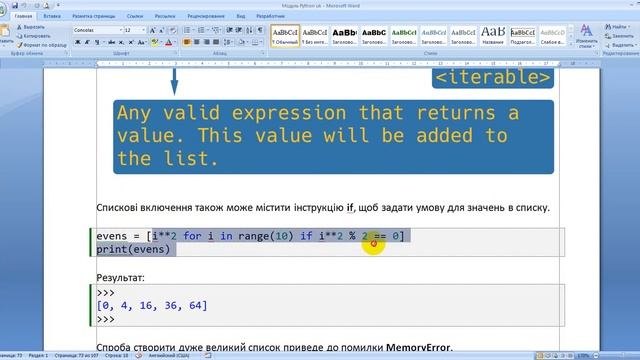
Task: Click the Undo icon in quick access toolbar
Action: click(25, 5)
